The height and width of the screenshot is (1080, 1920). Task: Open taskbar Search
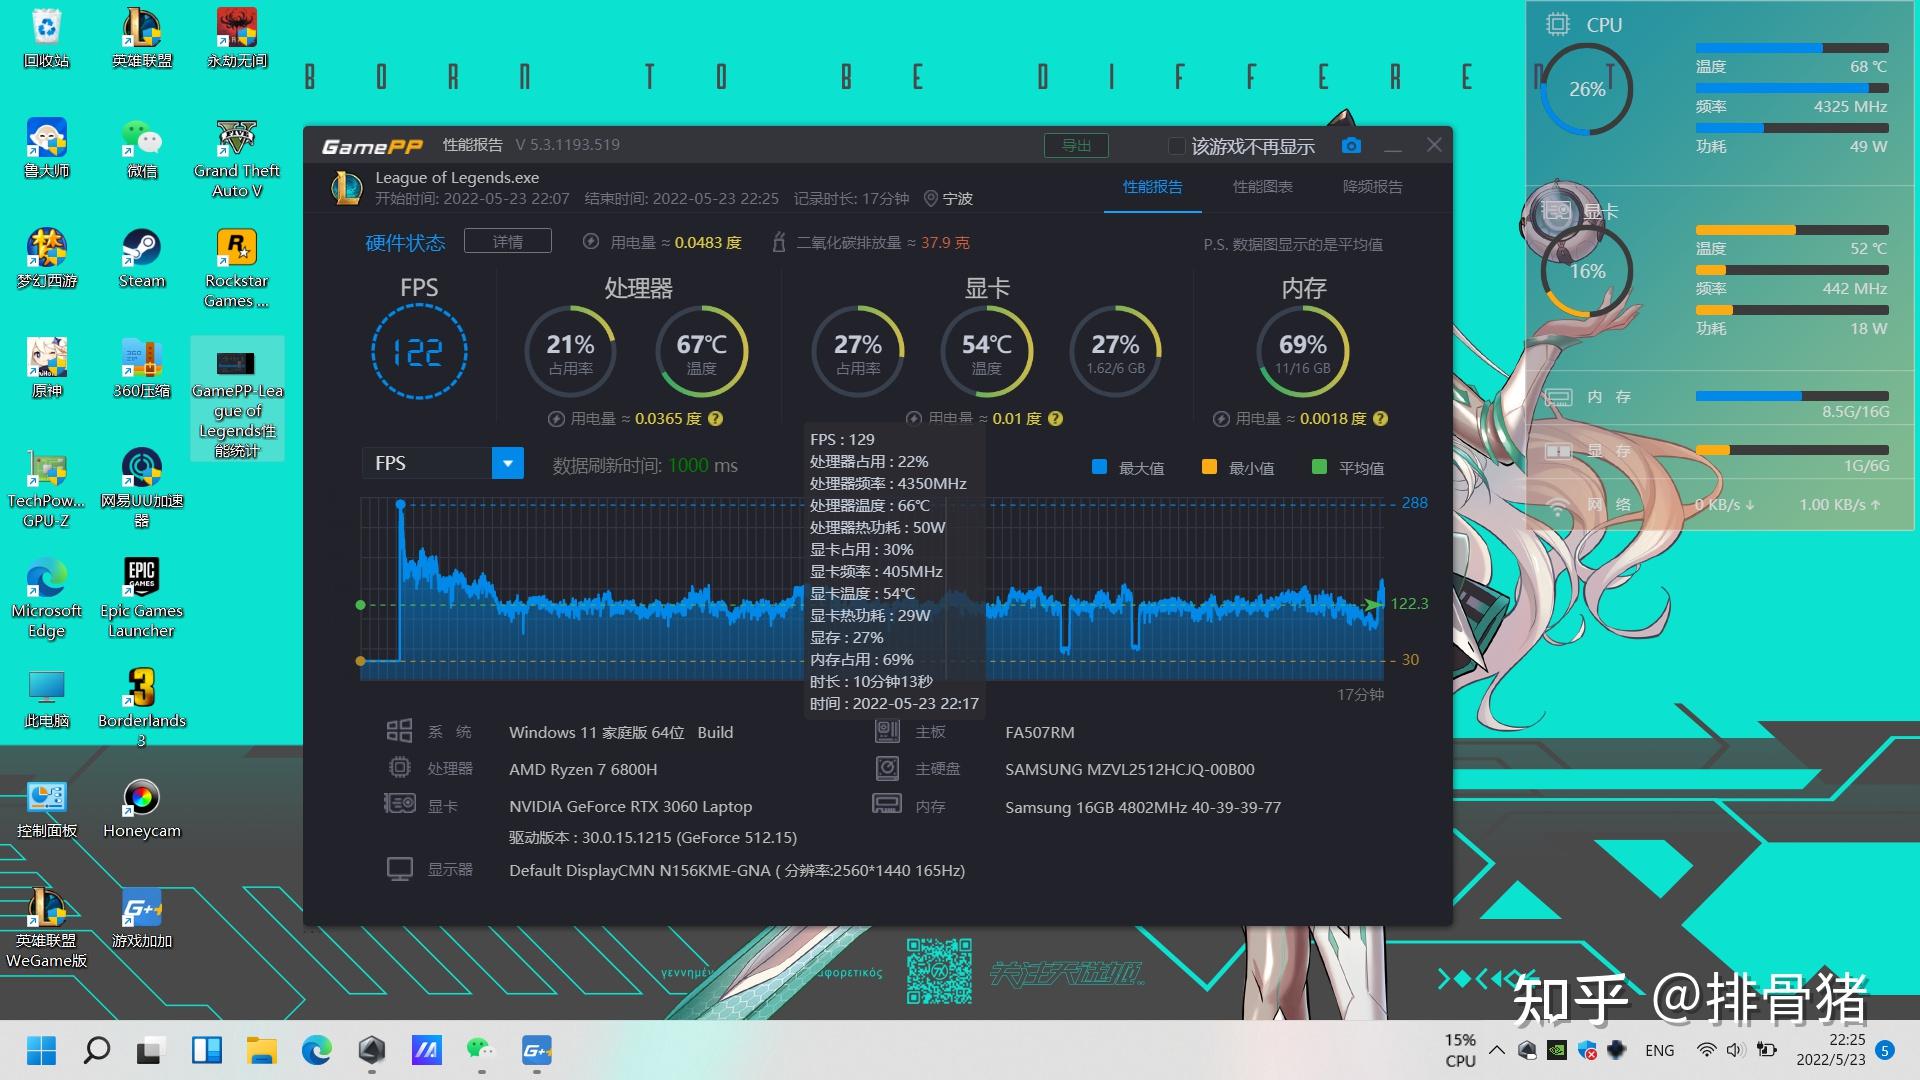coord(96,1050)
